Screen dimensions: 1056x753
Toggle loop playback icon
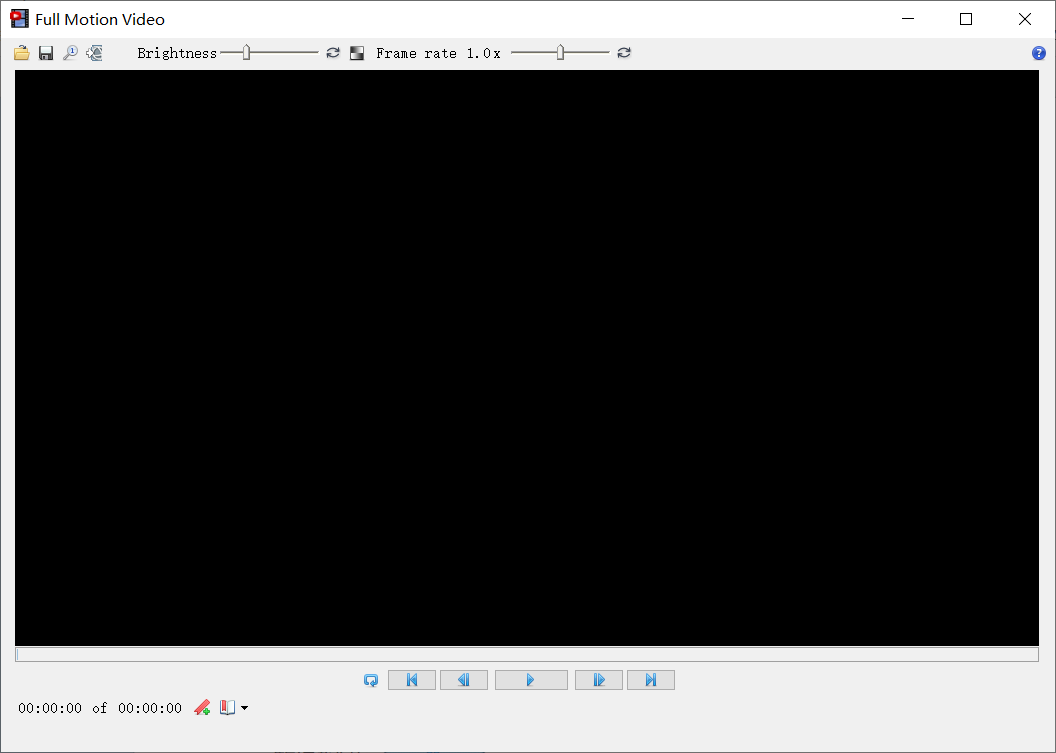(x=371, y=680)
